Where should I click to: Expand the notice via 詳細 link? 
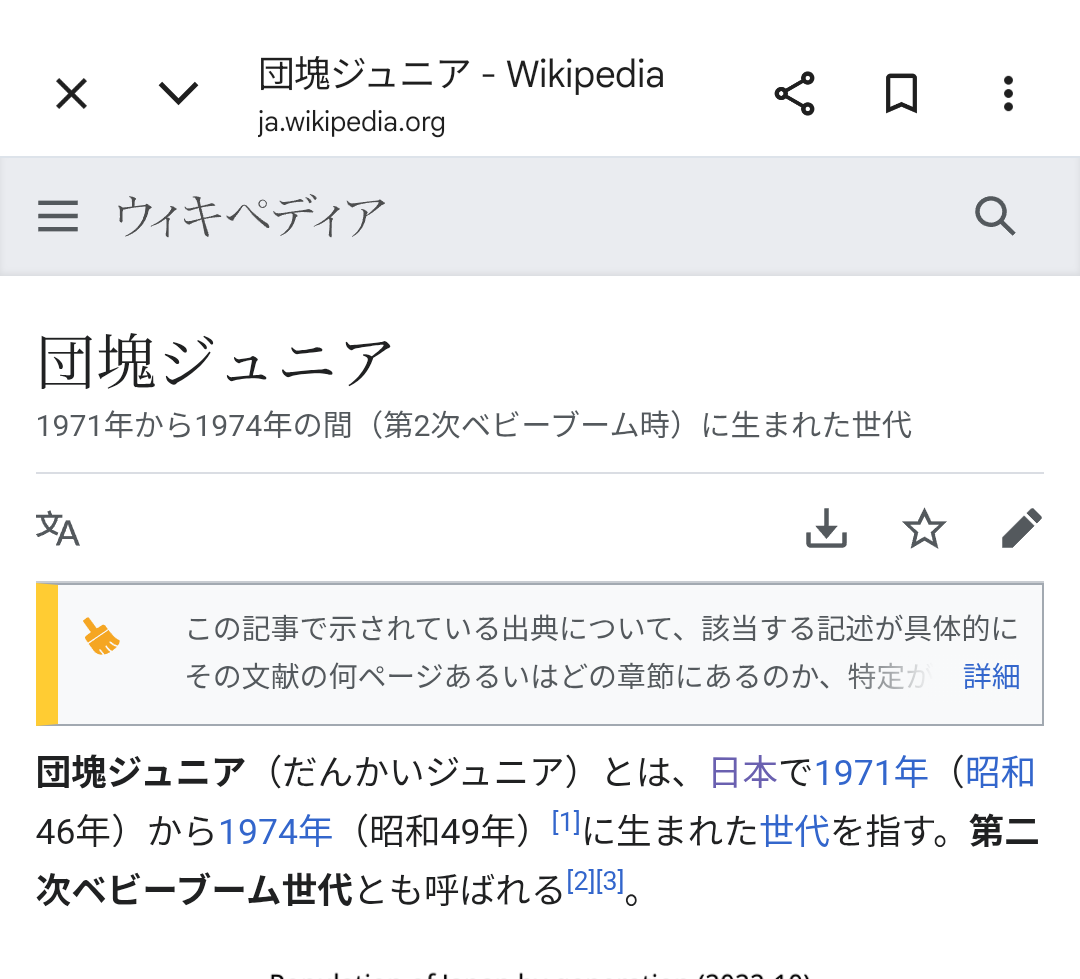click(x=991, y=677)
